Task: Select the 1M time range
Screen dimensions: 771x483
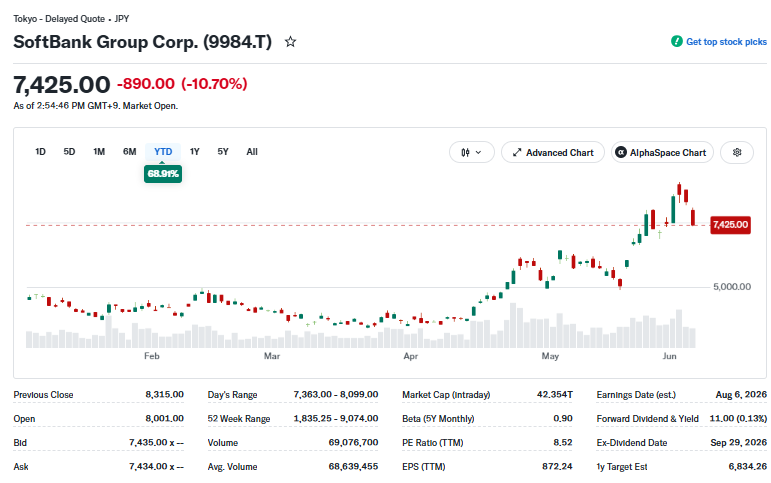Action: point(99,151)
